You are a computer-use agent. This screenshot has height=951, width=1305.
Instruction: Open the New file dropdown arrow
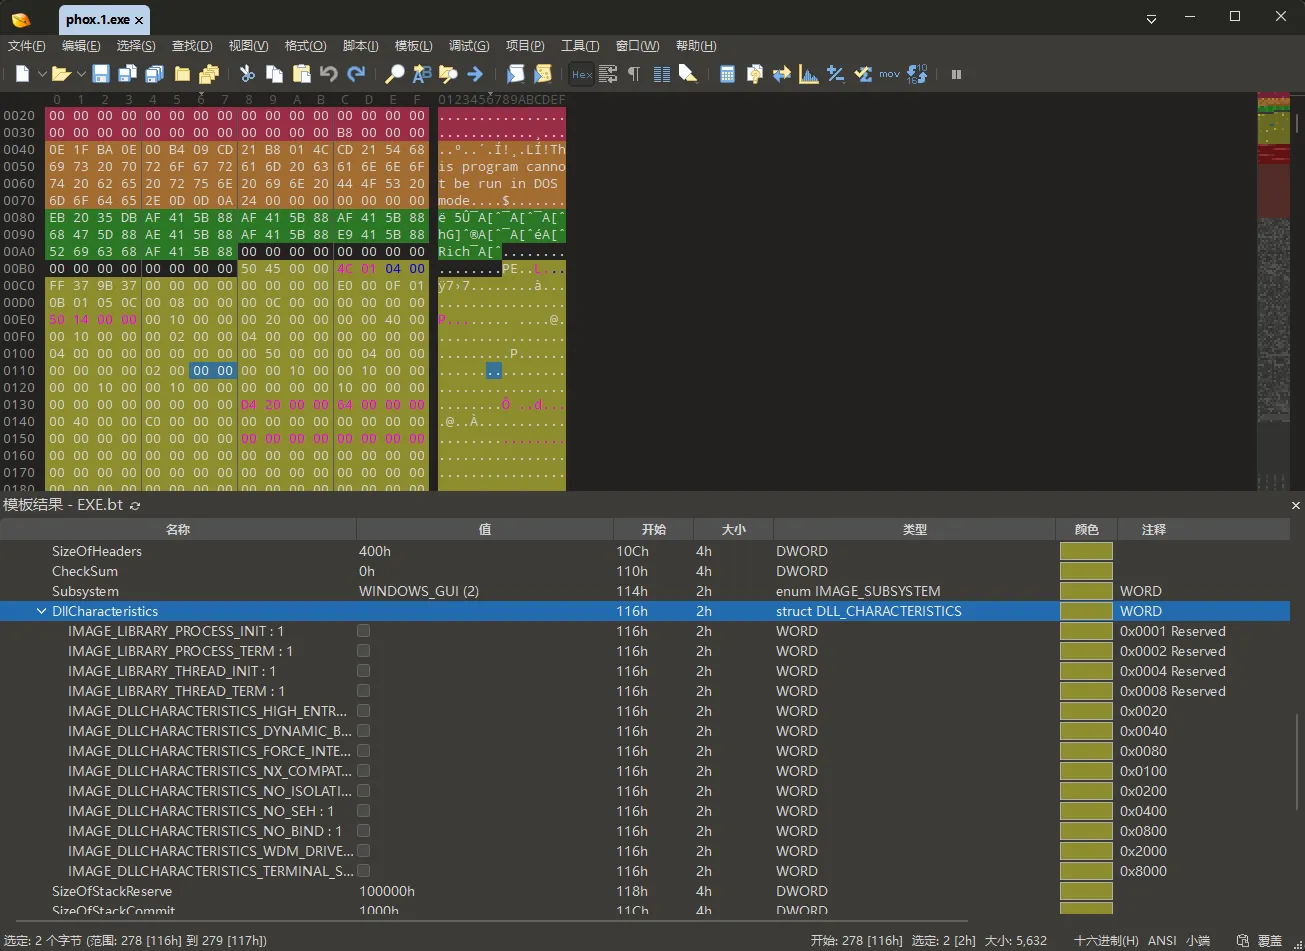[x=42, y=74]
